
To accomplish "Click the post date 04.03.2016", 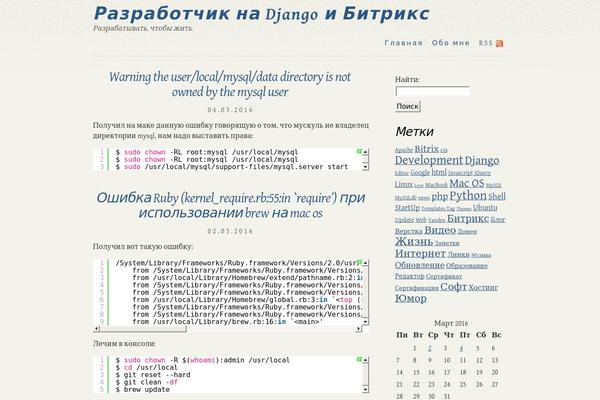I will [x=230, y=110].
